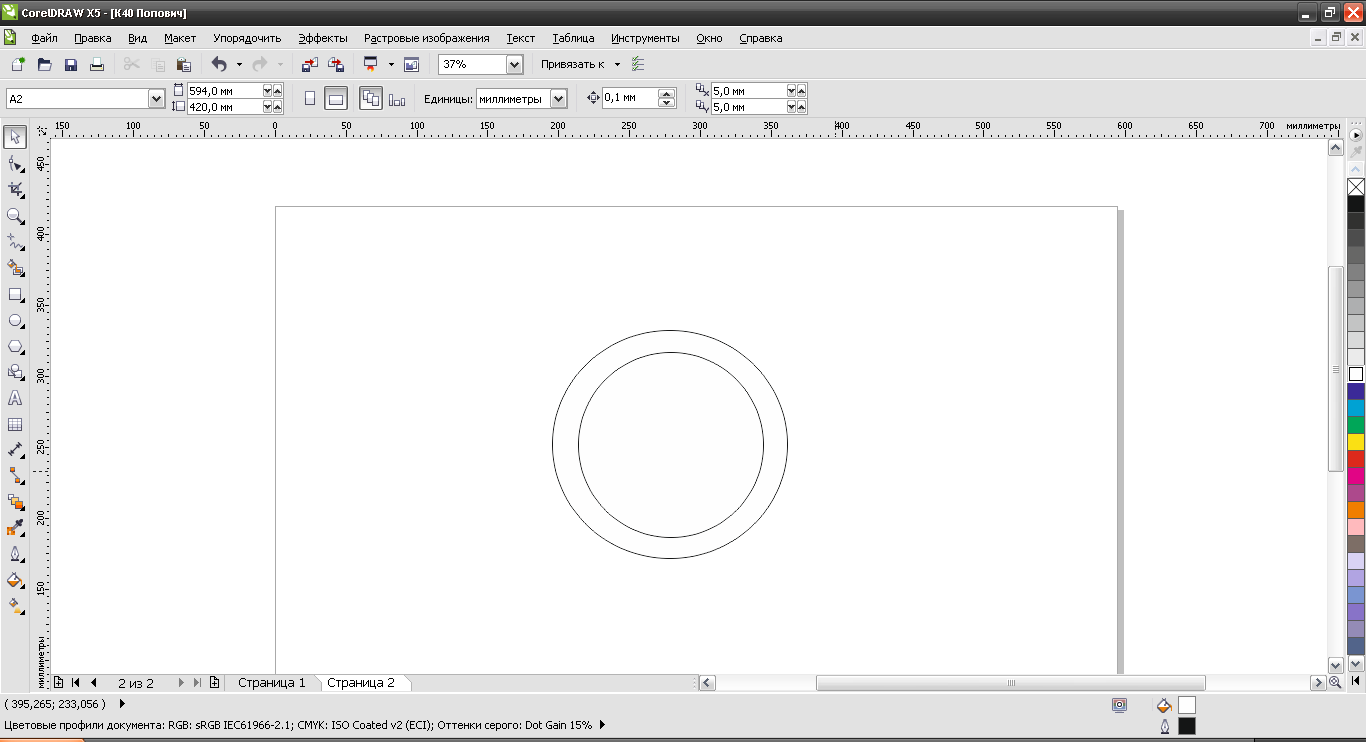
Task: Select the Rectangle tool
Action: tap(16, 294)
